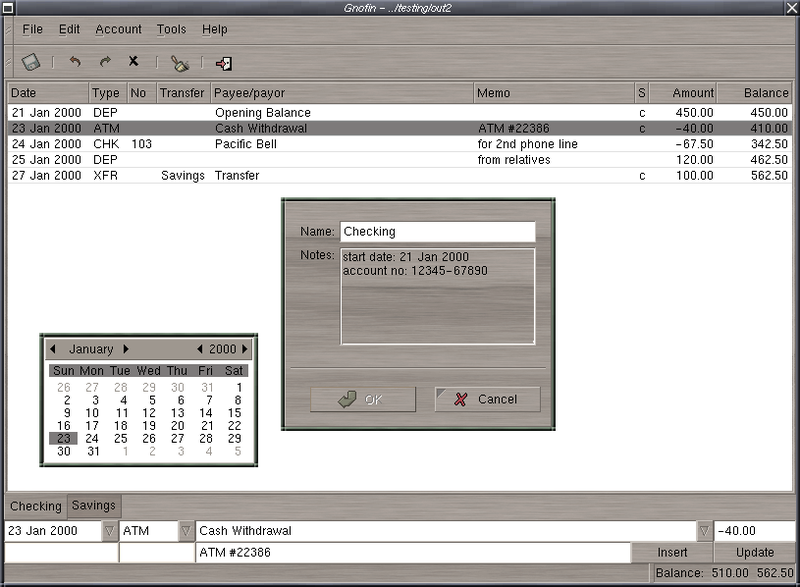Open the Account menu
The width and height of the screenshot is (800, 587).
pos(118,30)
